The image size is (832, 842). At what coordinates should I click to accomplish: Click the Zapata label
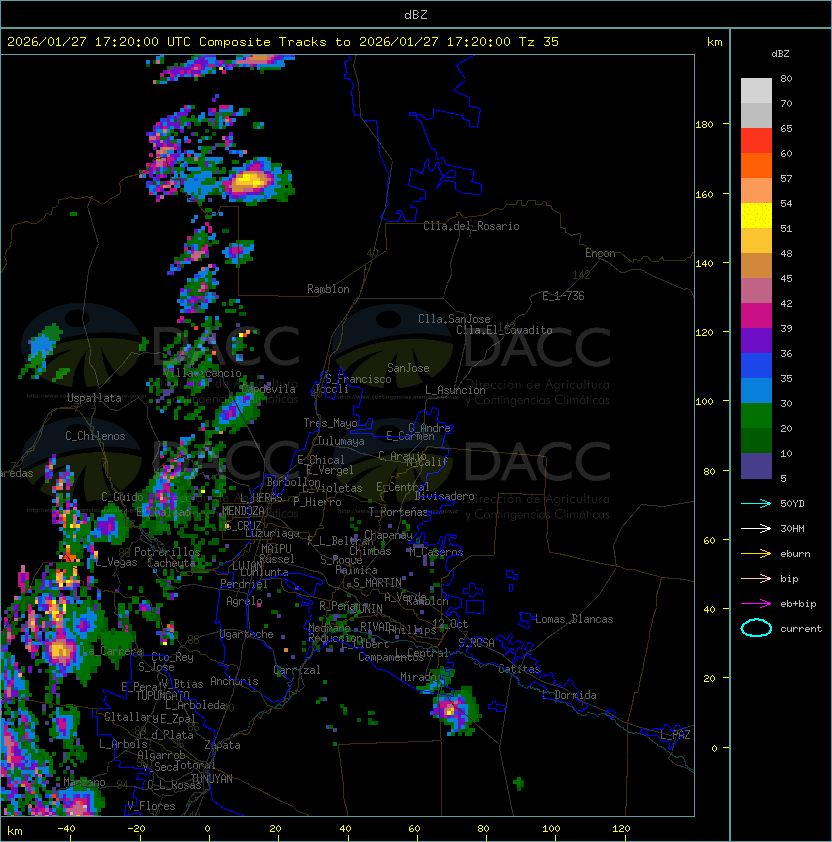click(222, 745)
